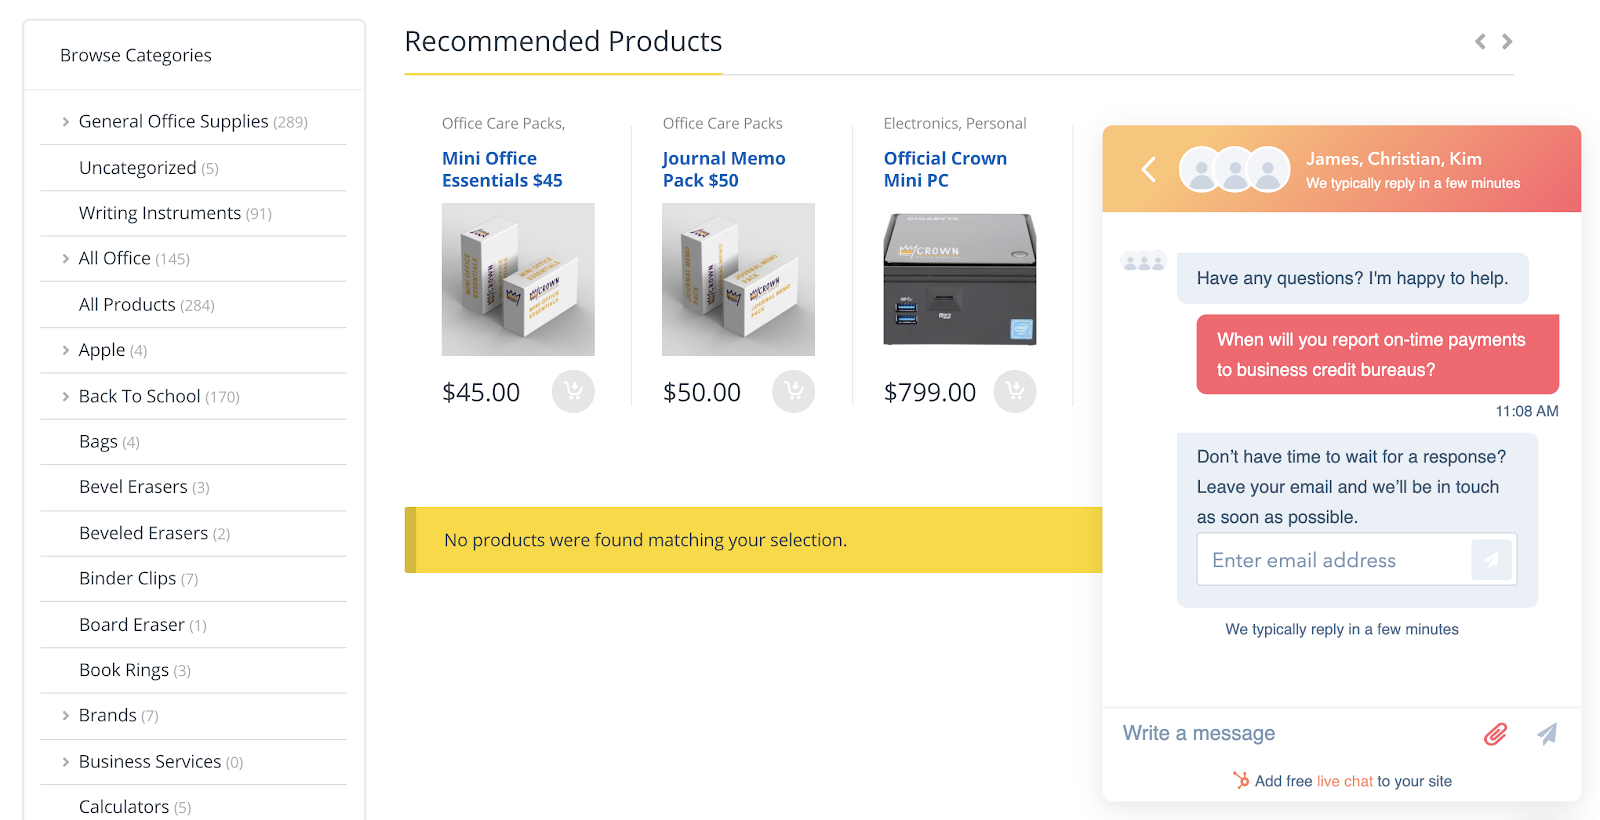The image size is (1600, 820).
Task: Expand the Back To School category
Action: 66,397
